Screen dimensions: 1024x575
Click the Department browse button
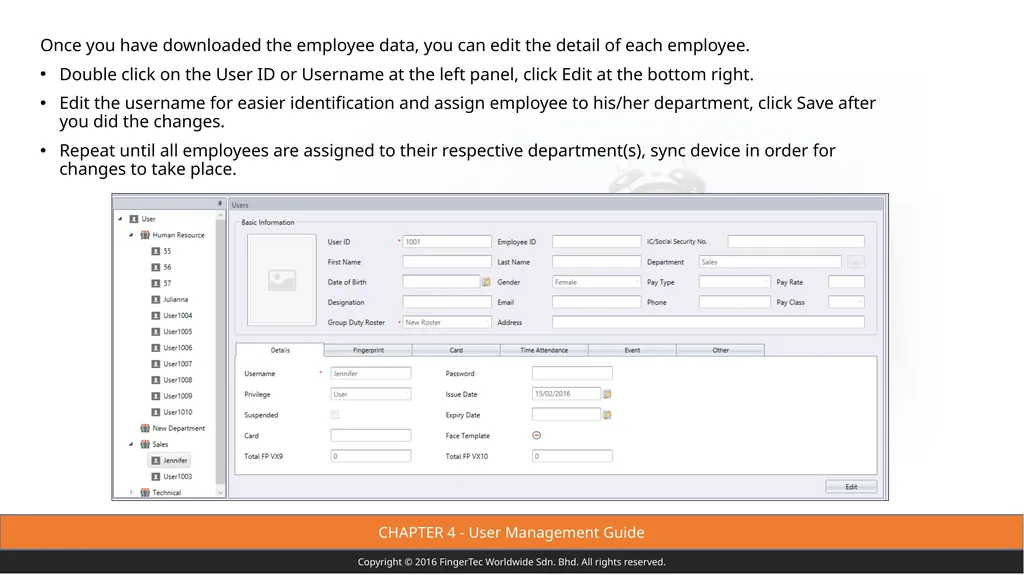click(x=856, y=262)
